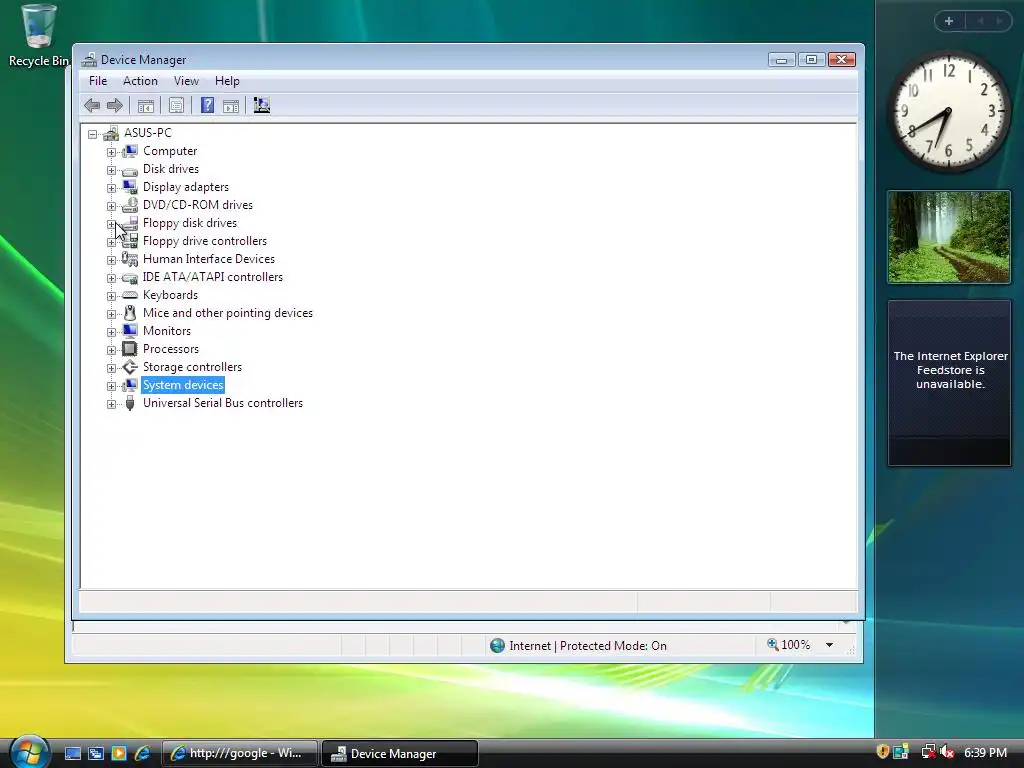The width and height of the screenshot is (1024, 768).
Task: Click the Disk drives icon
Action: coord(130,170)
